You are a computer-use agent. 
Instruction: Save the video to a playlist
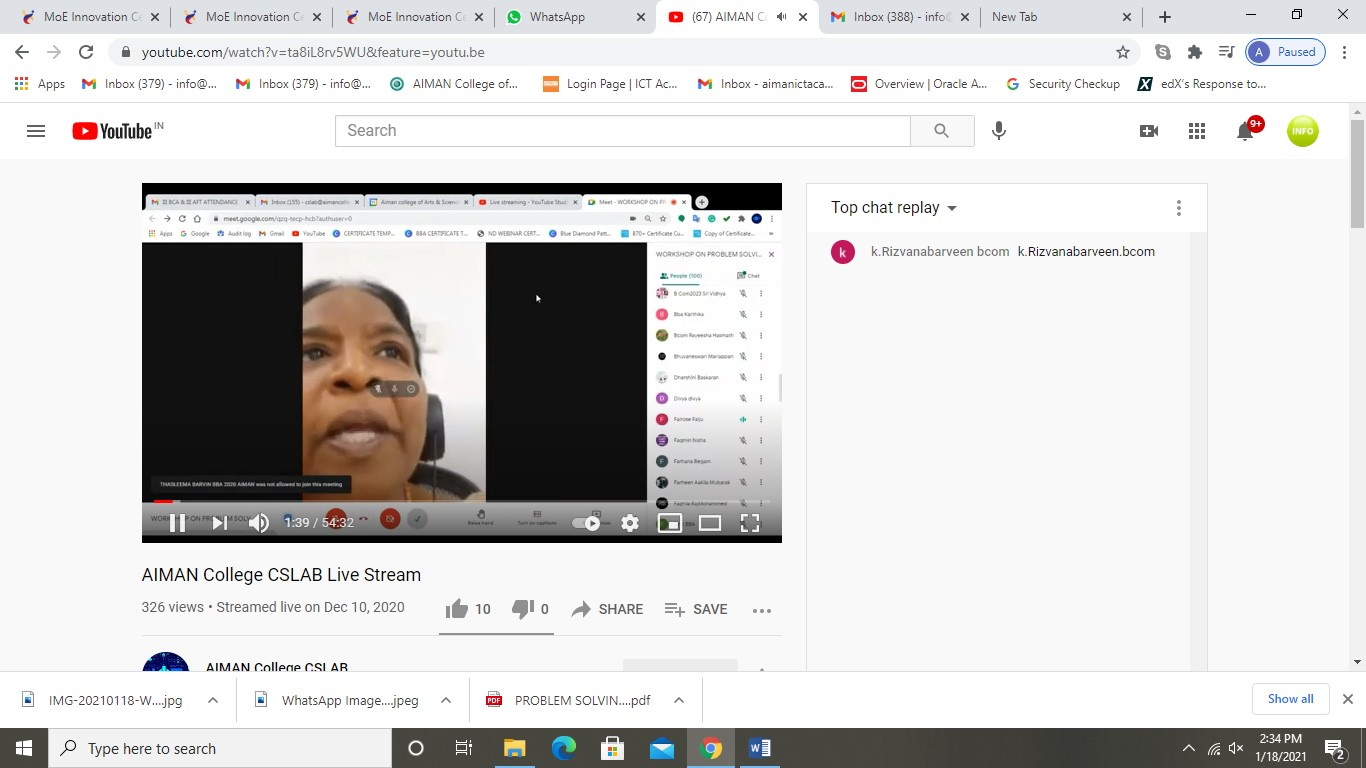click(696, 609)
